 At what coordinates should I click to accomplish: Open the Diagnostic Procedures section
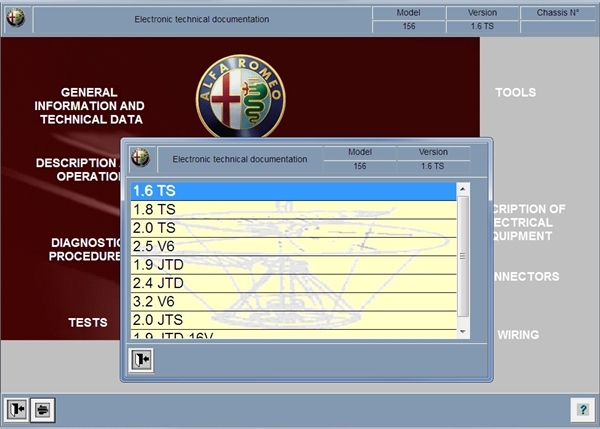tap(85, 250)
